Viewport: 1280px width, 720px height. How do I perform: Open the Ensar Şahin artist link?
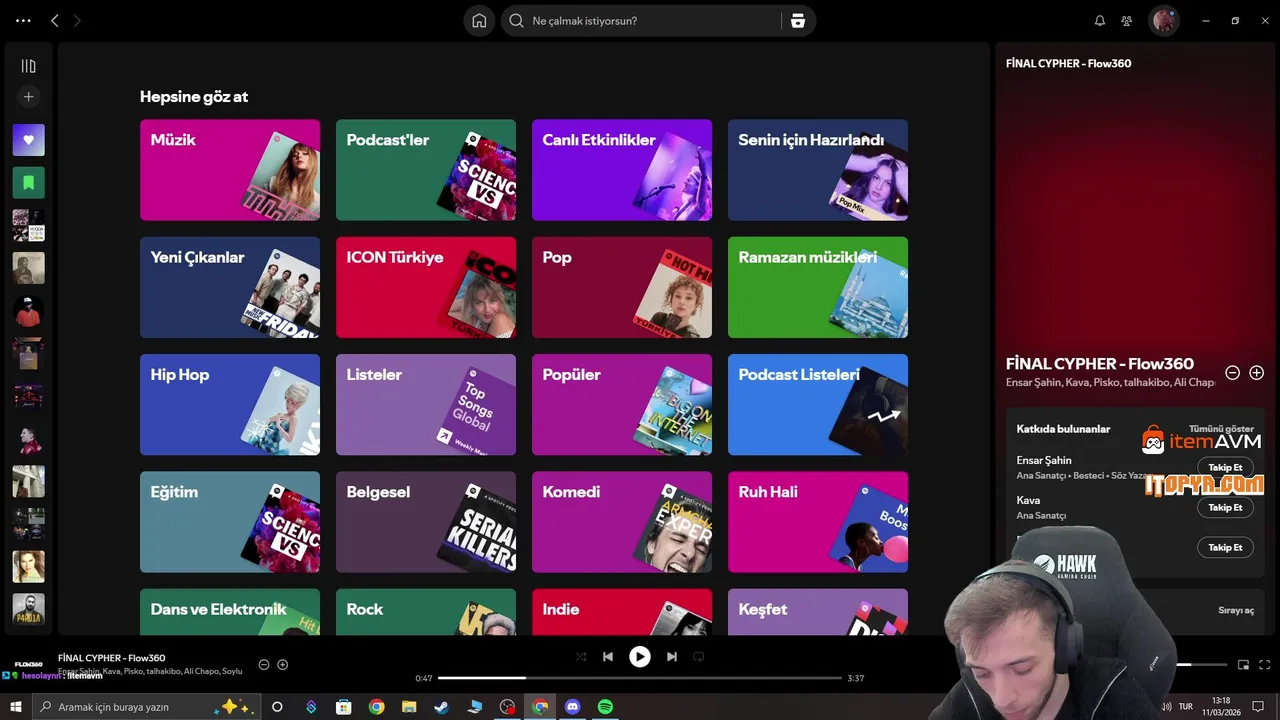[1044, 461]
